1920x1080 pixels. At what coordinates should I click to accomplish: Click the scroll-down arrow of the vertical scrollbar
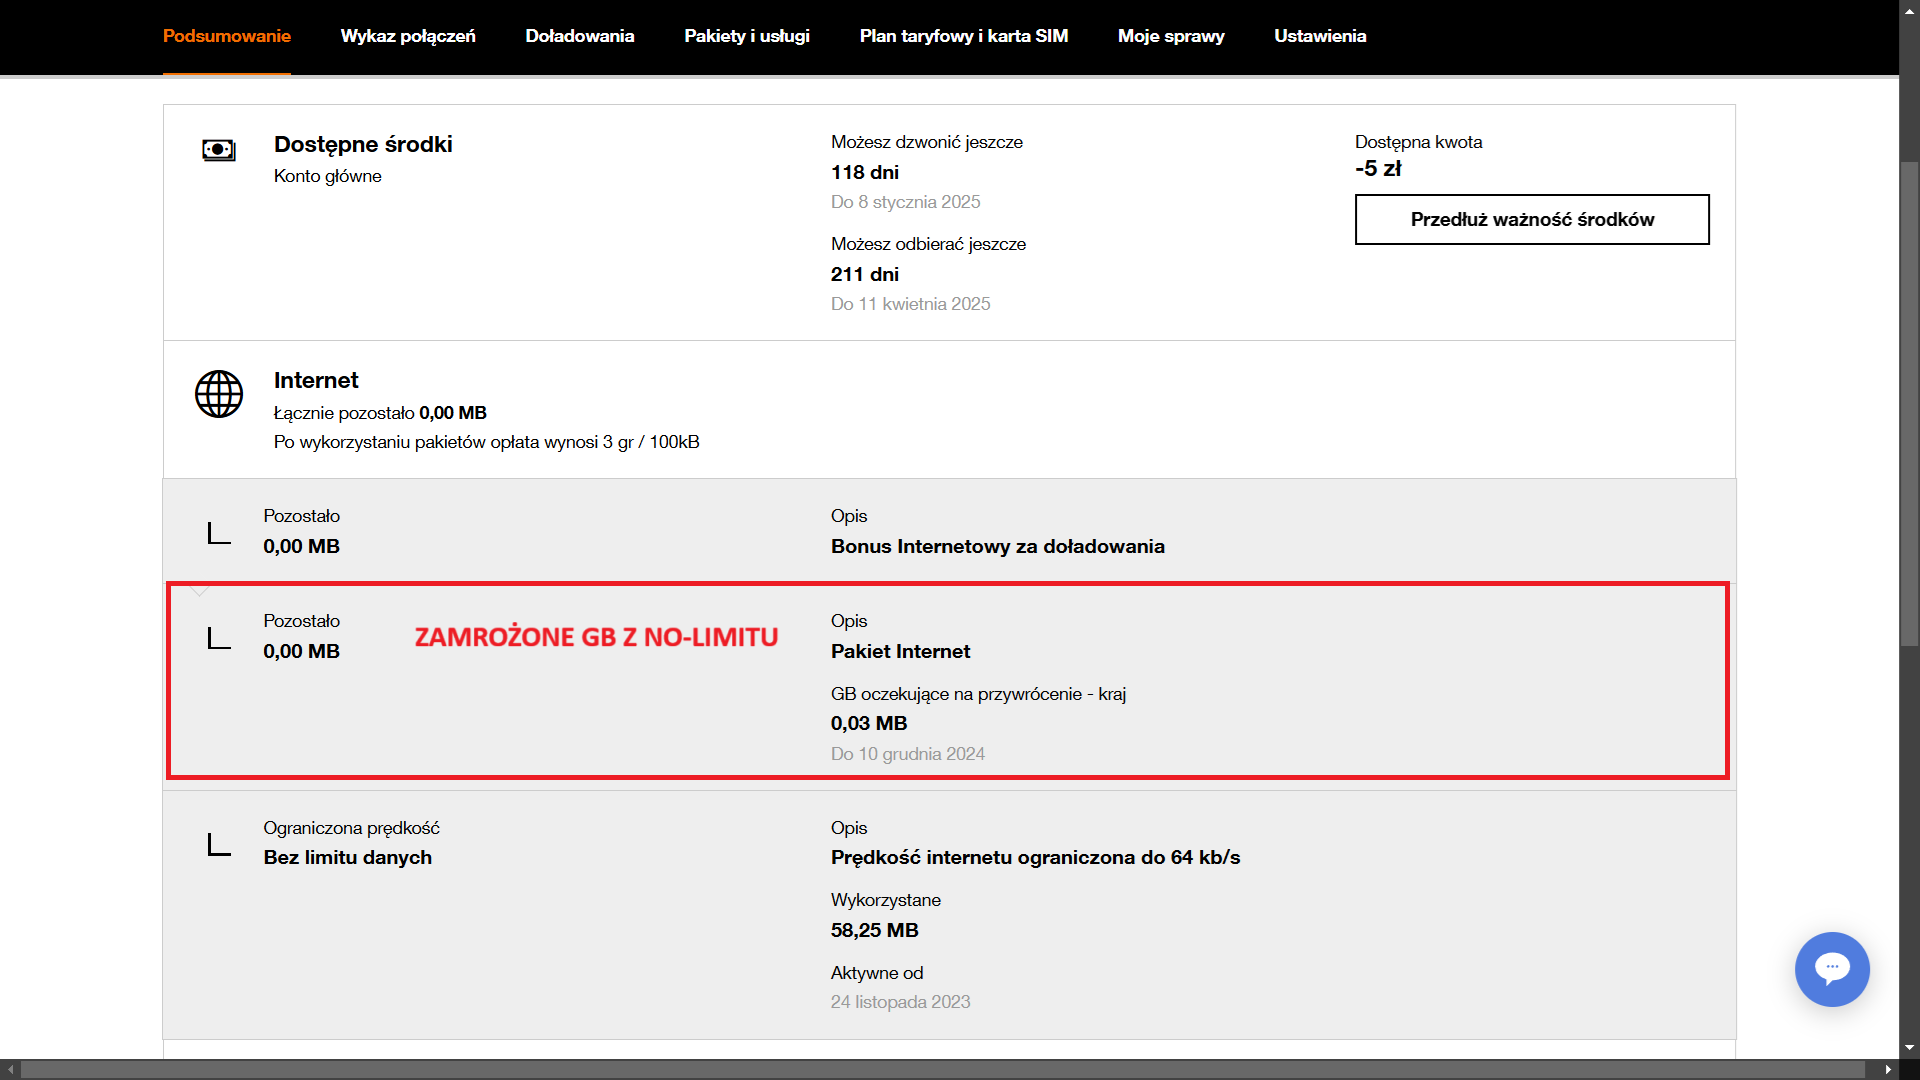[x=1910, y=1048]
